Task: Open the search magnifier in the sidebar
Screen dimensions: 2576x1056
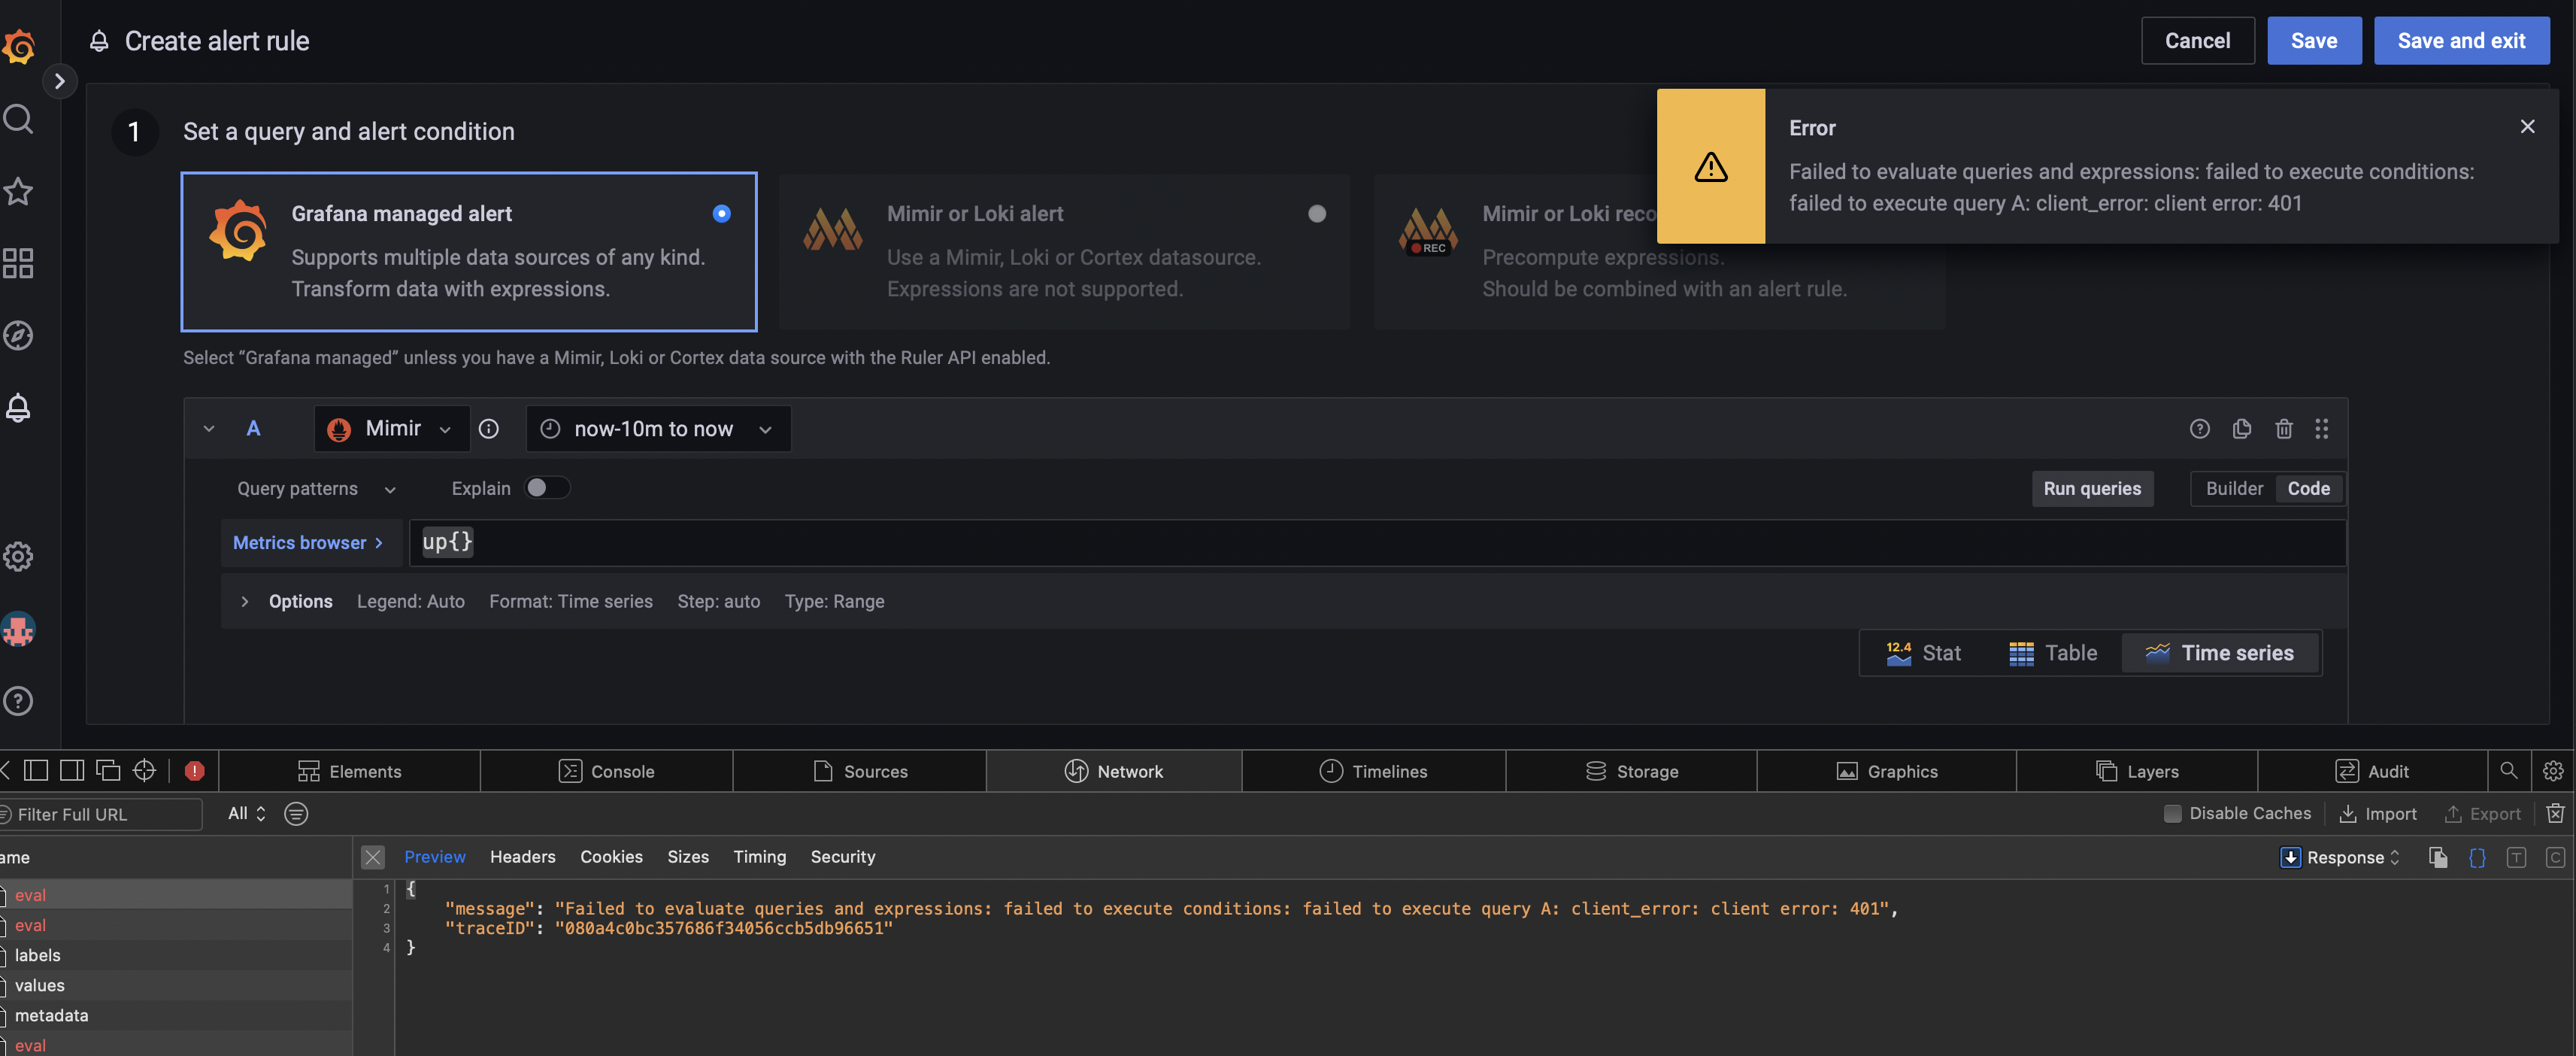Action: 18,118
